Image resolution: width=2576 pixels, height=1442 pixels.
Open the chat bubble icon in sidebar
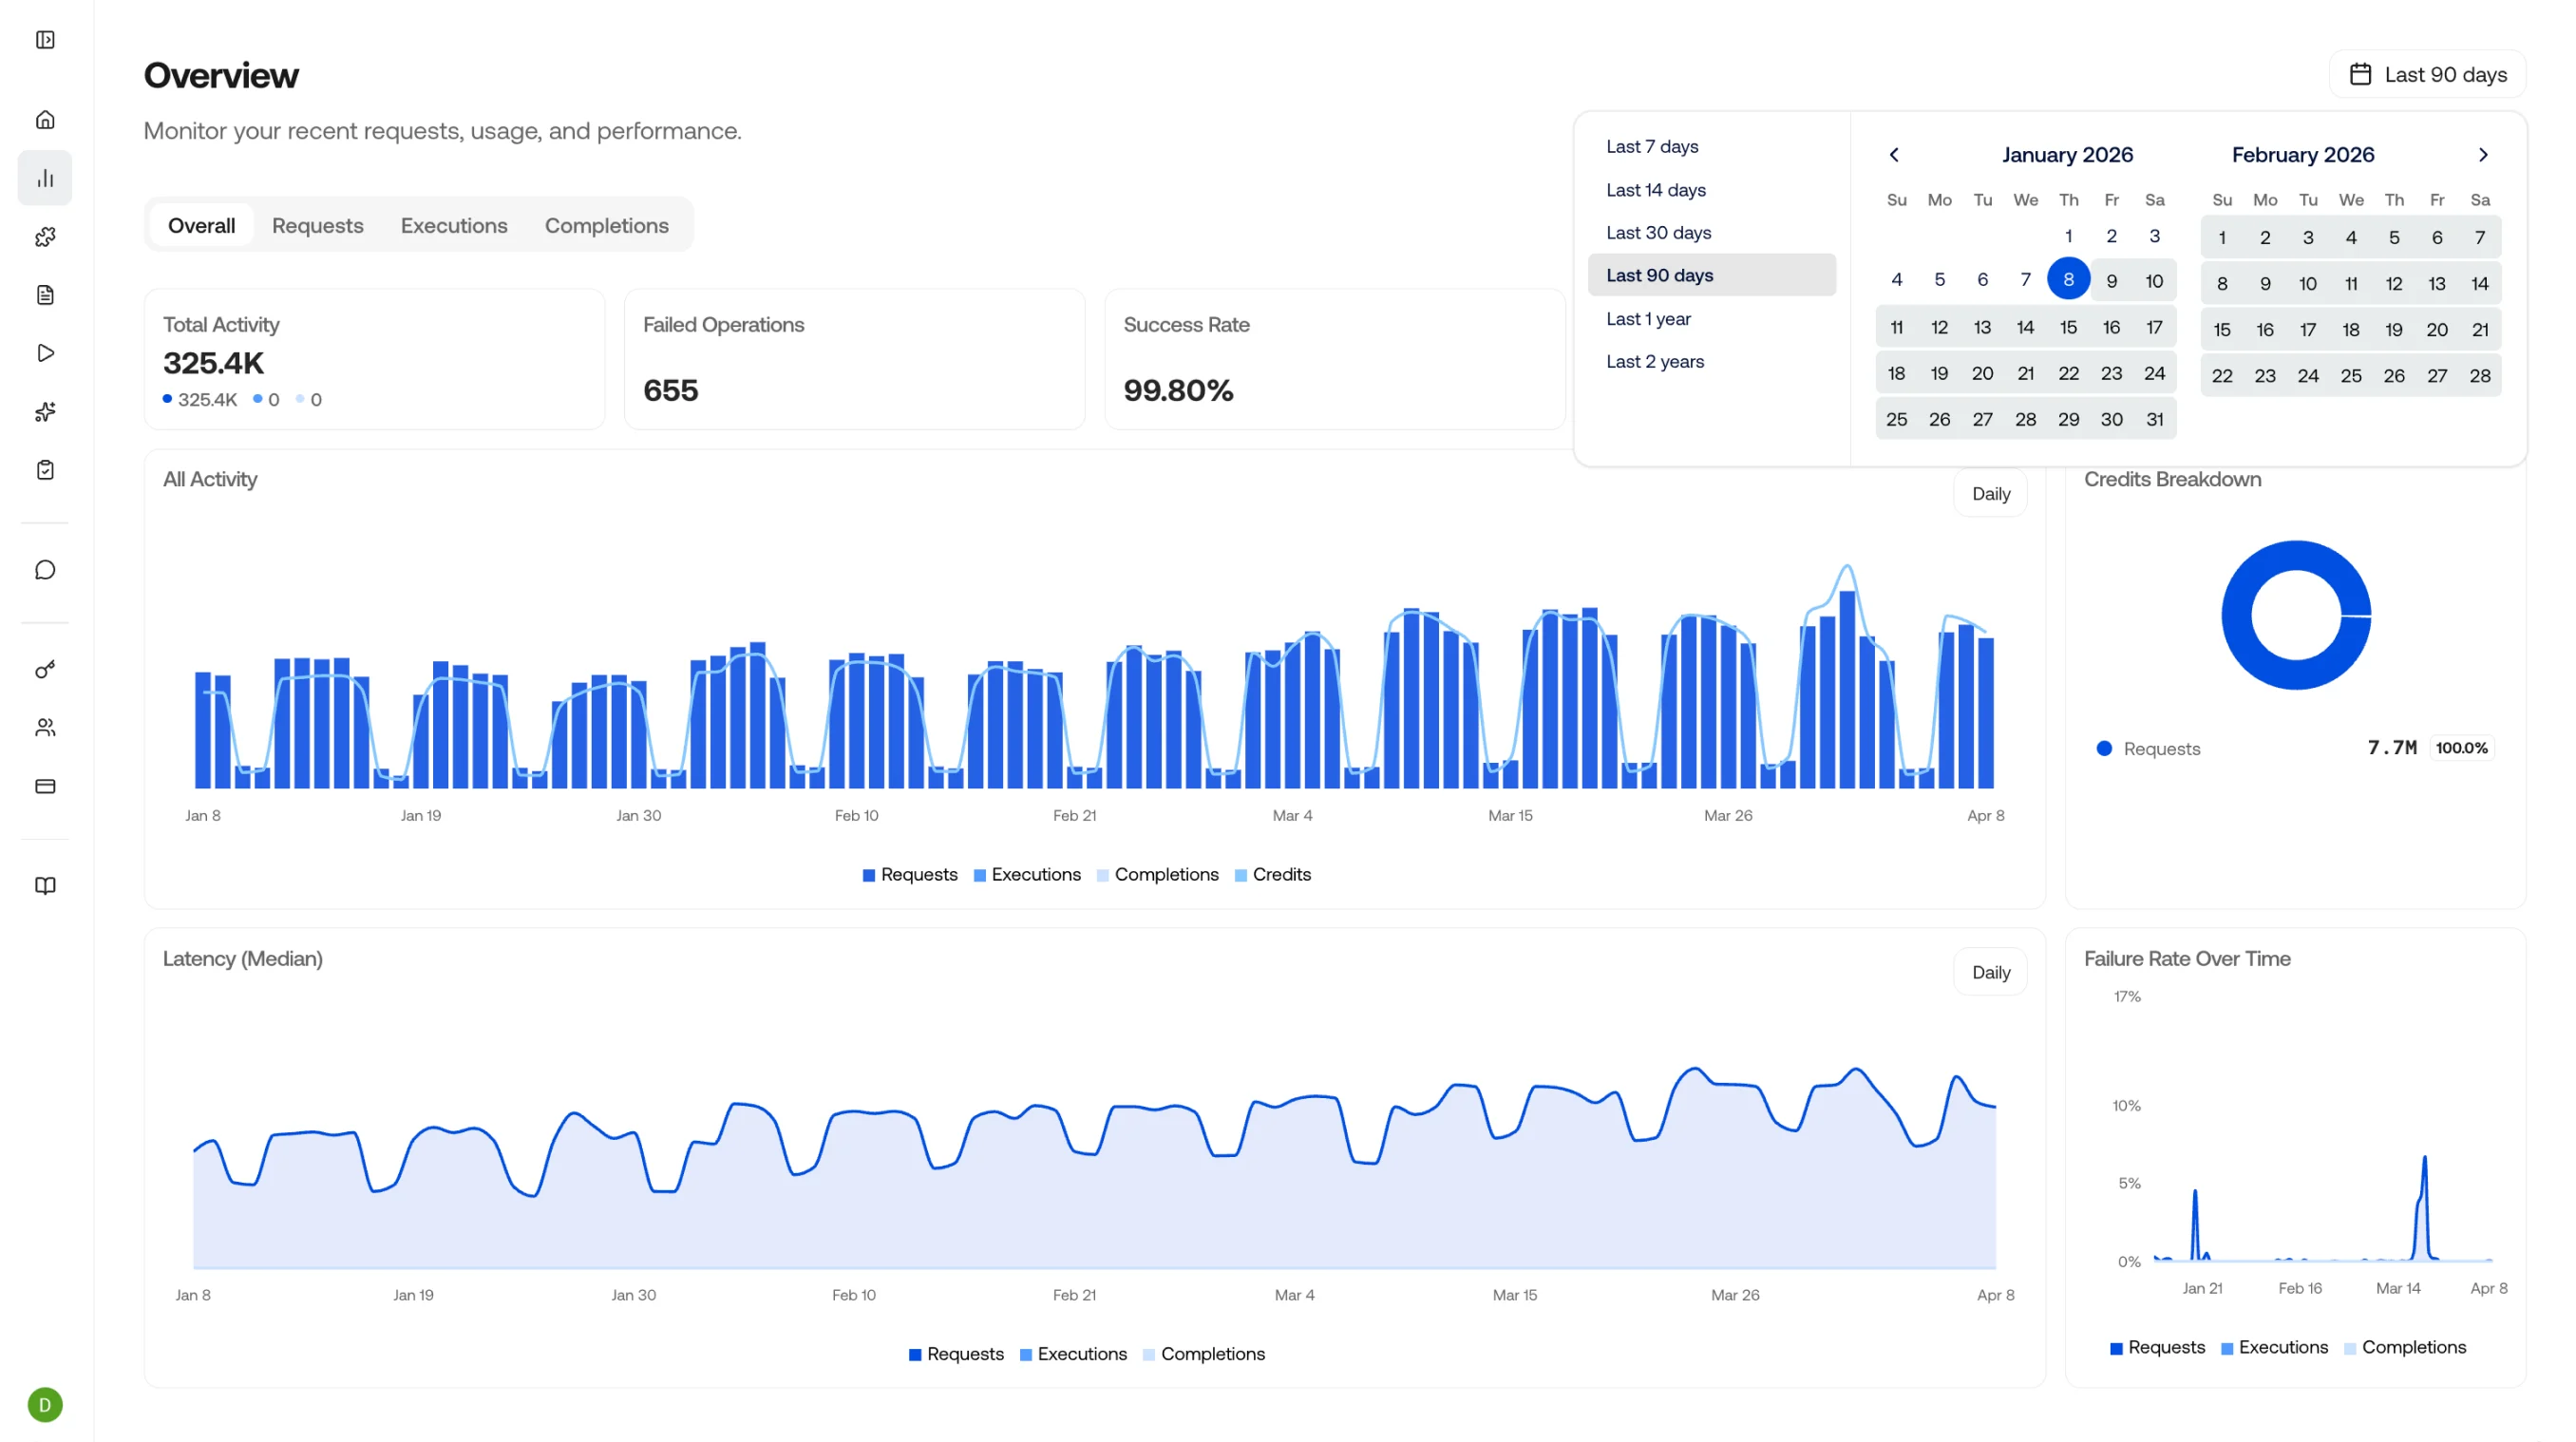coord(45,570)
